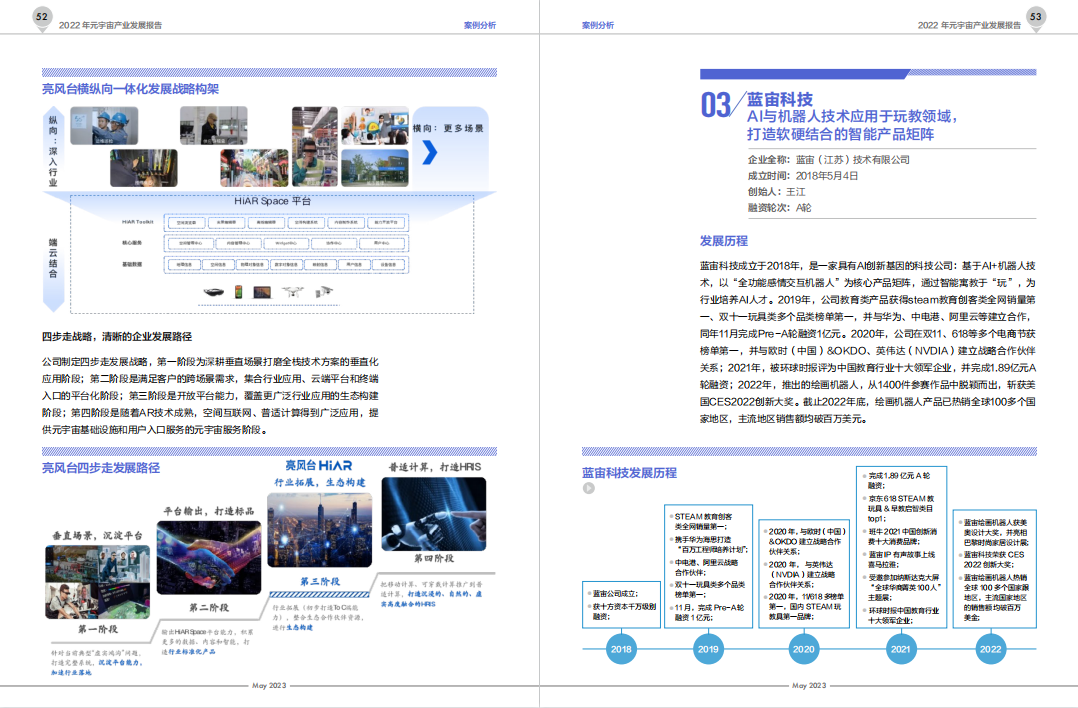Click the 横向：更多场景 label
This screenshot has height=708, width=1078.
pos(448,129)
